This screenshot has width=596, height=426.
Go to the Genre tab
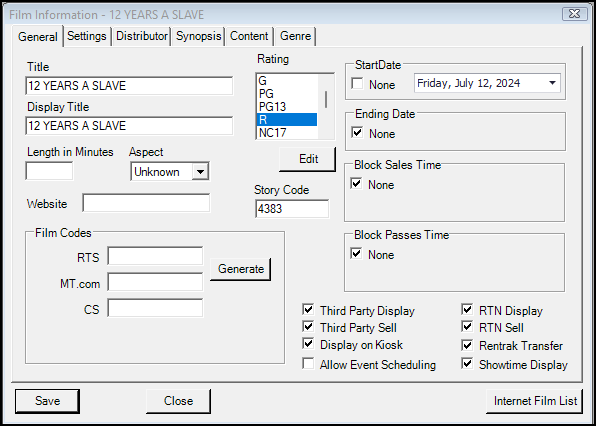pyautogui.click(x=295, y=36)
